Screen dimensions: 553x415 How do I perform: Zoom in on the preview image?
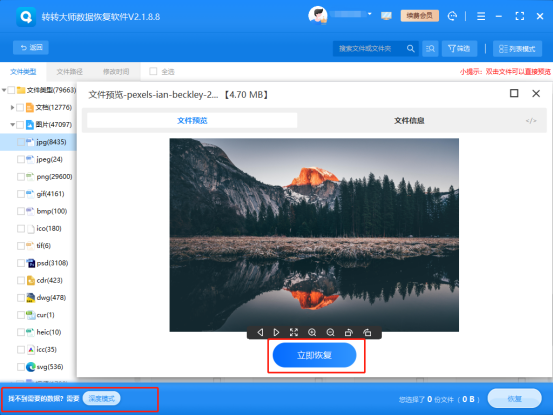pos(312,332)
